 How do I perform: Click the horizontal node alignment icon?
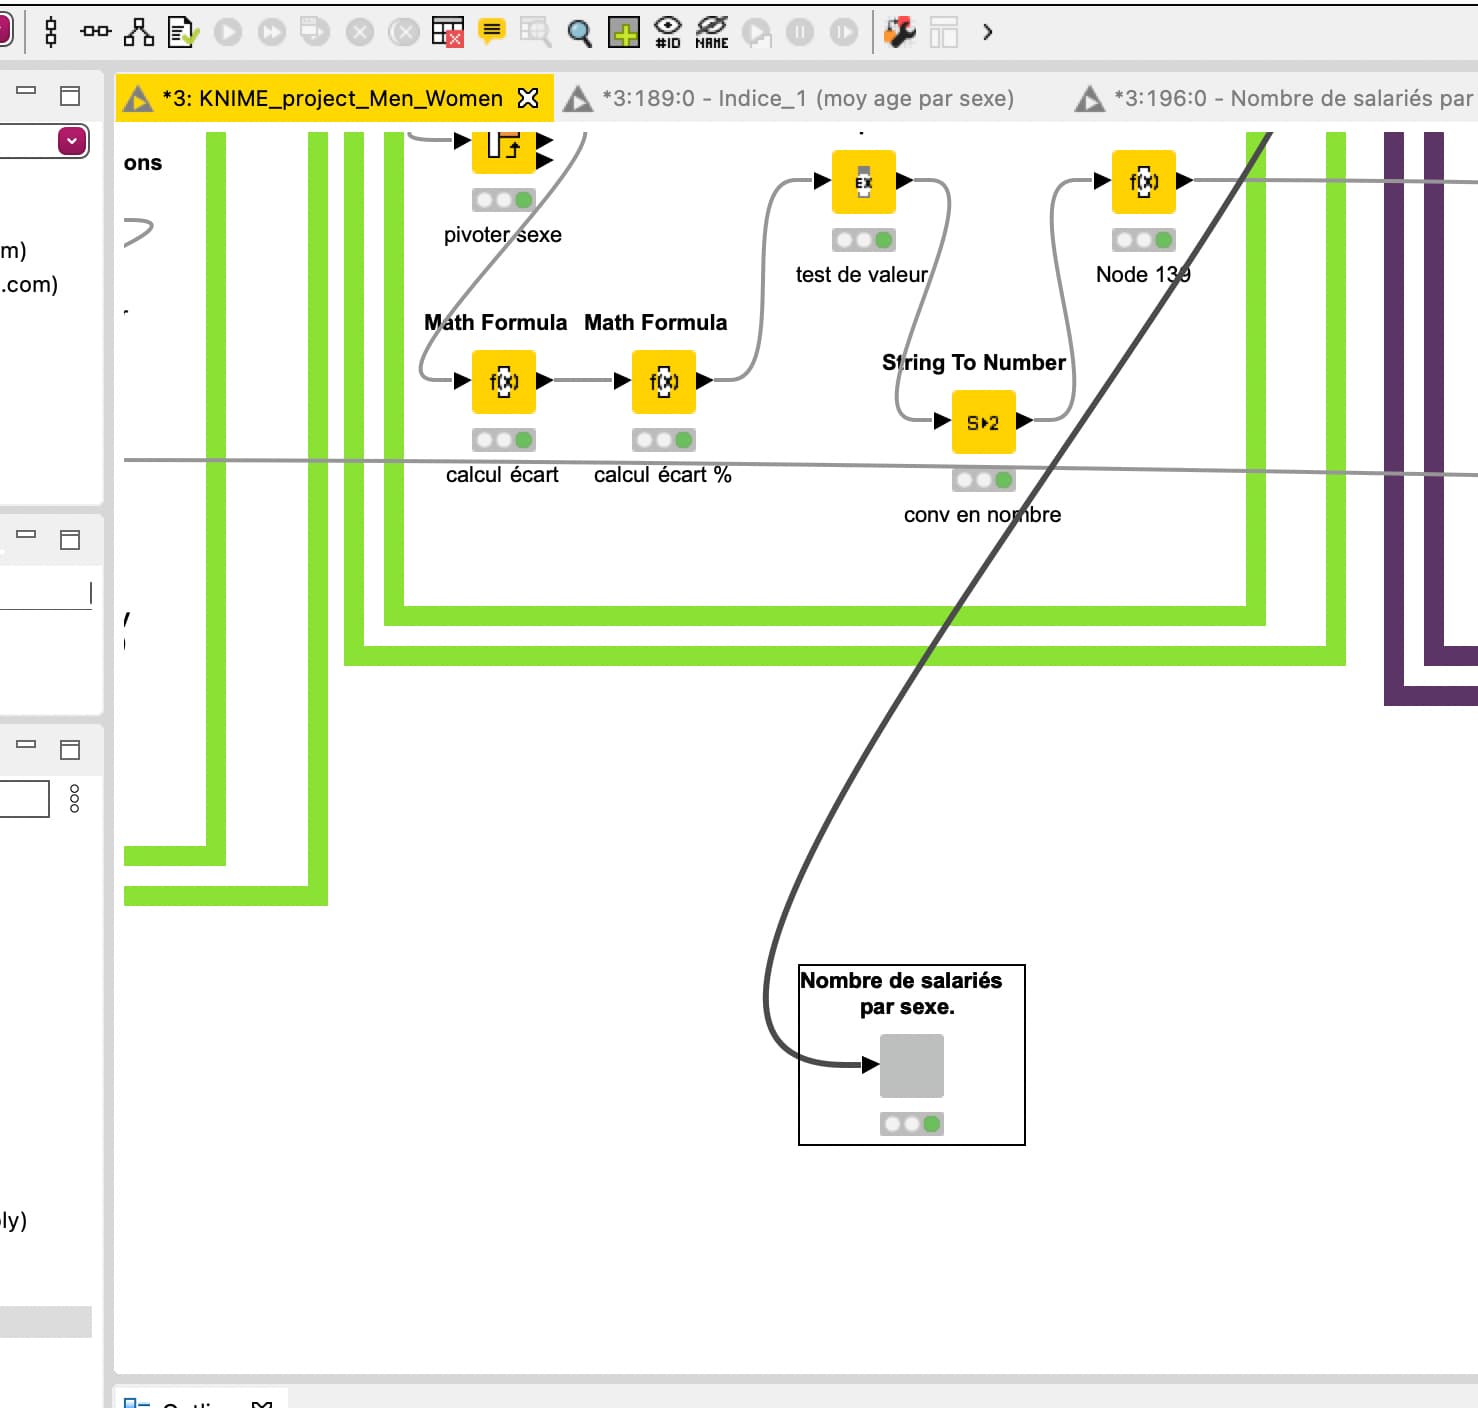point(96,32)
